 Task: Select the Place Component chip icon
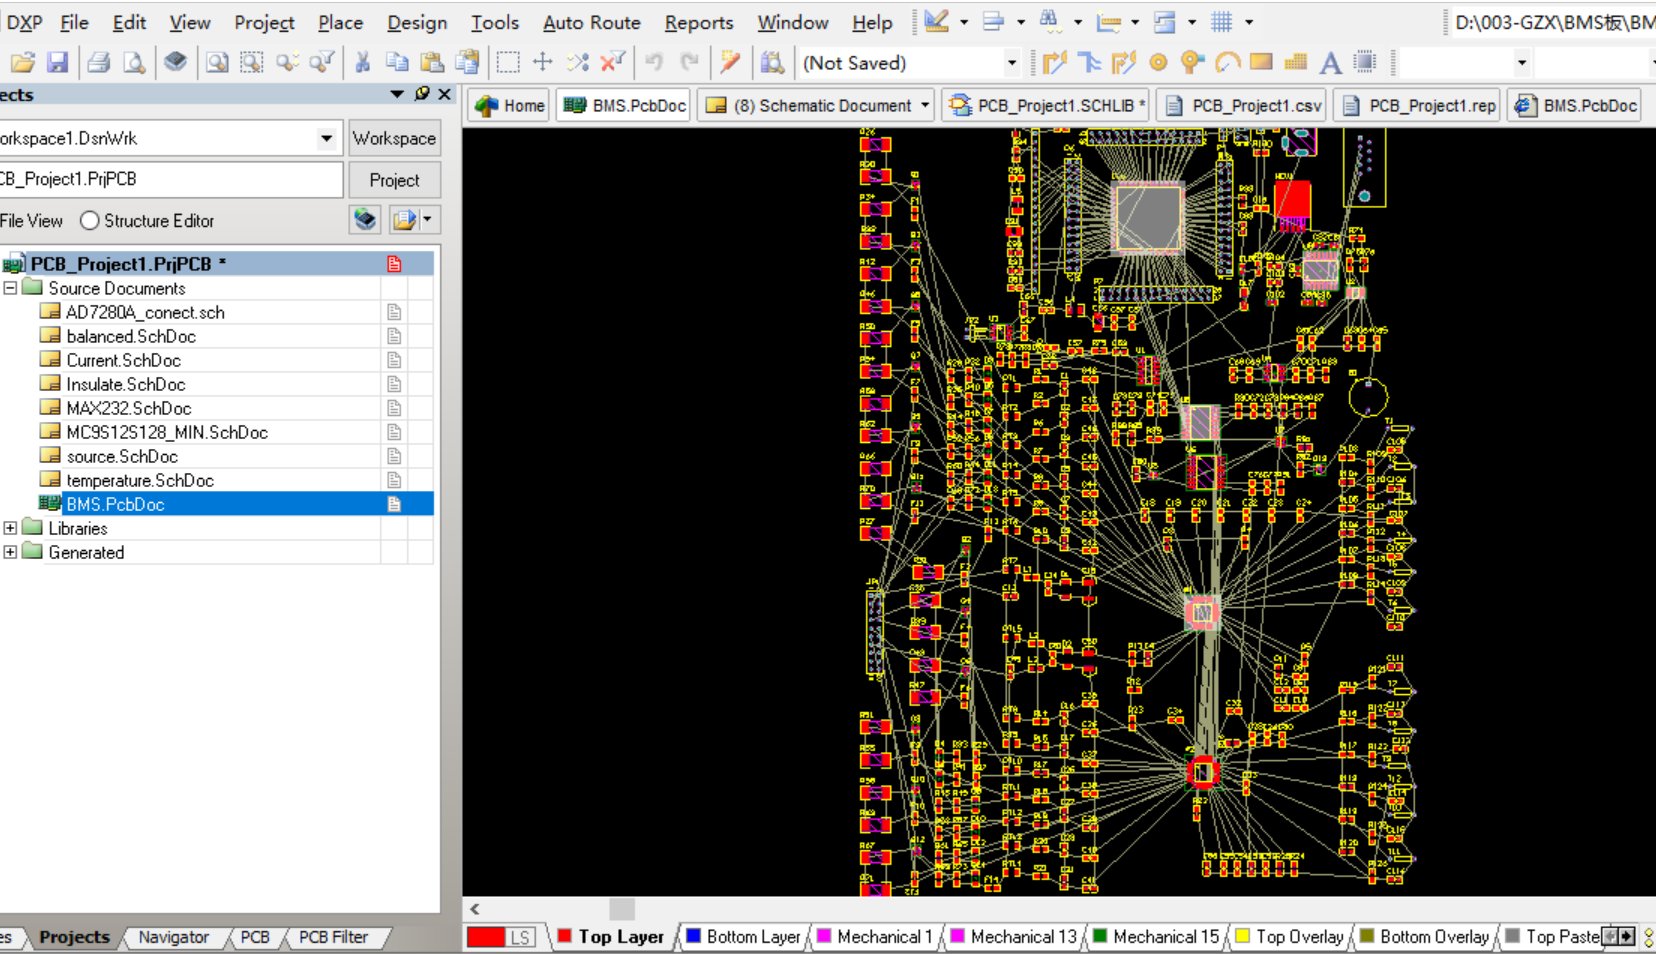tap(1365, 63)
